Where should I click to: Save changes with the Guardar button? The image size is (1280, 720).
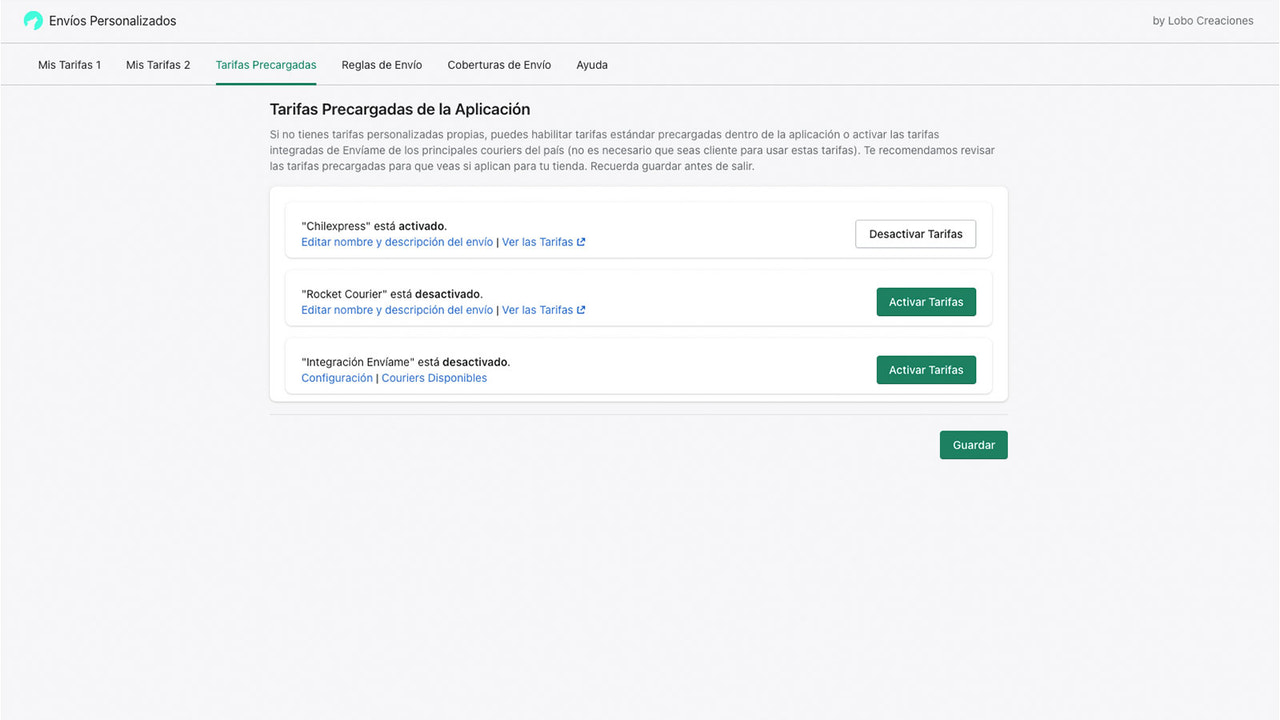973,445
